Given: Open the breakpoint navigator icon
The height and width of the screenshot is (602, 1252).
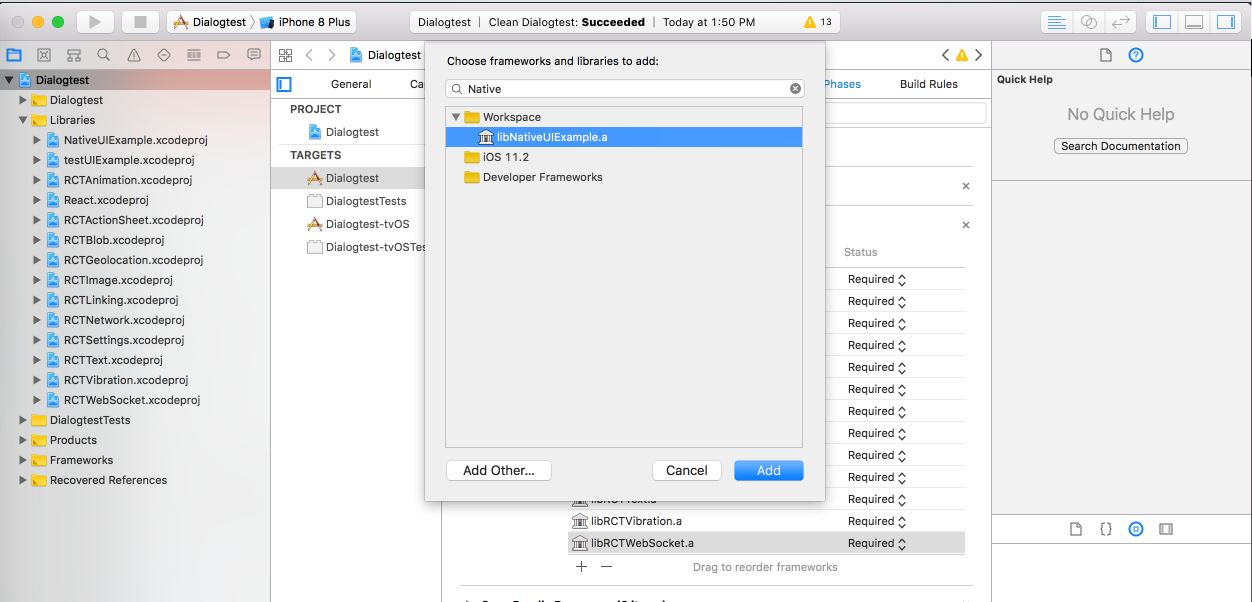Looking at the screenshot, I should coord(222,55).
